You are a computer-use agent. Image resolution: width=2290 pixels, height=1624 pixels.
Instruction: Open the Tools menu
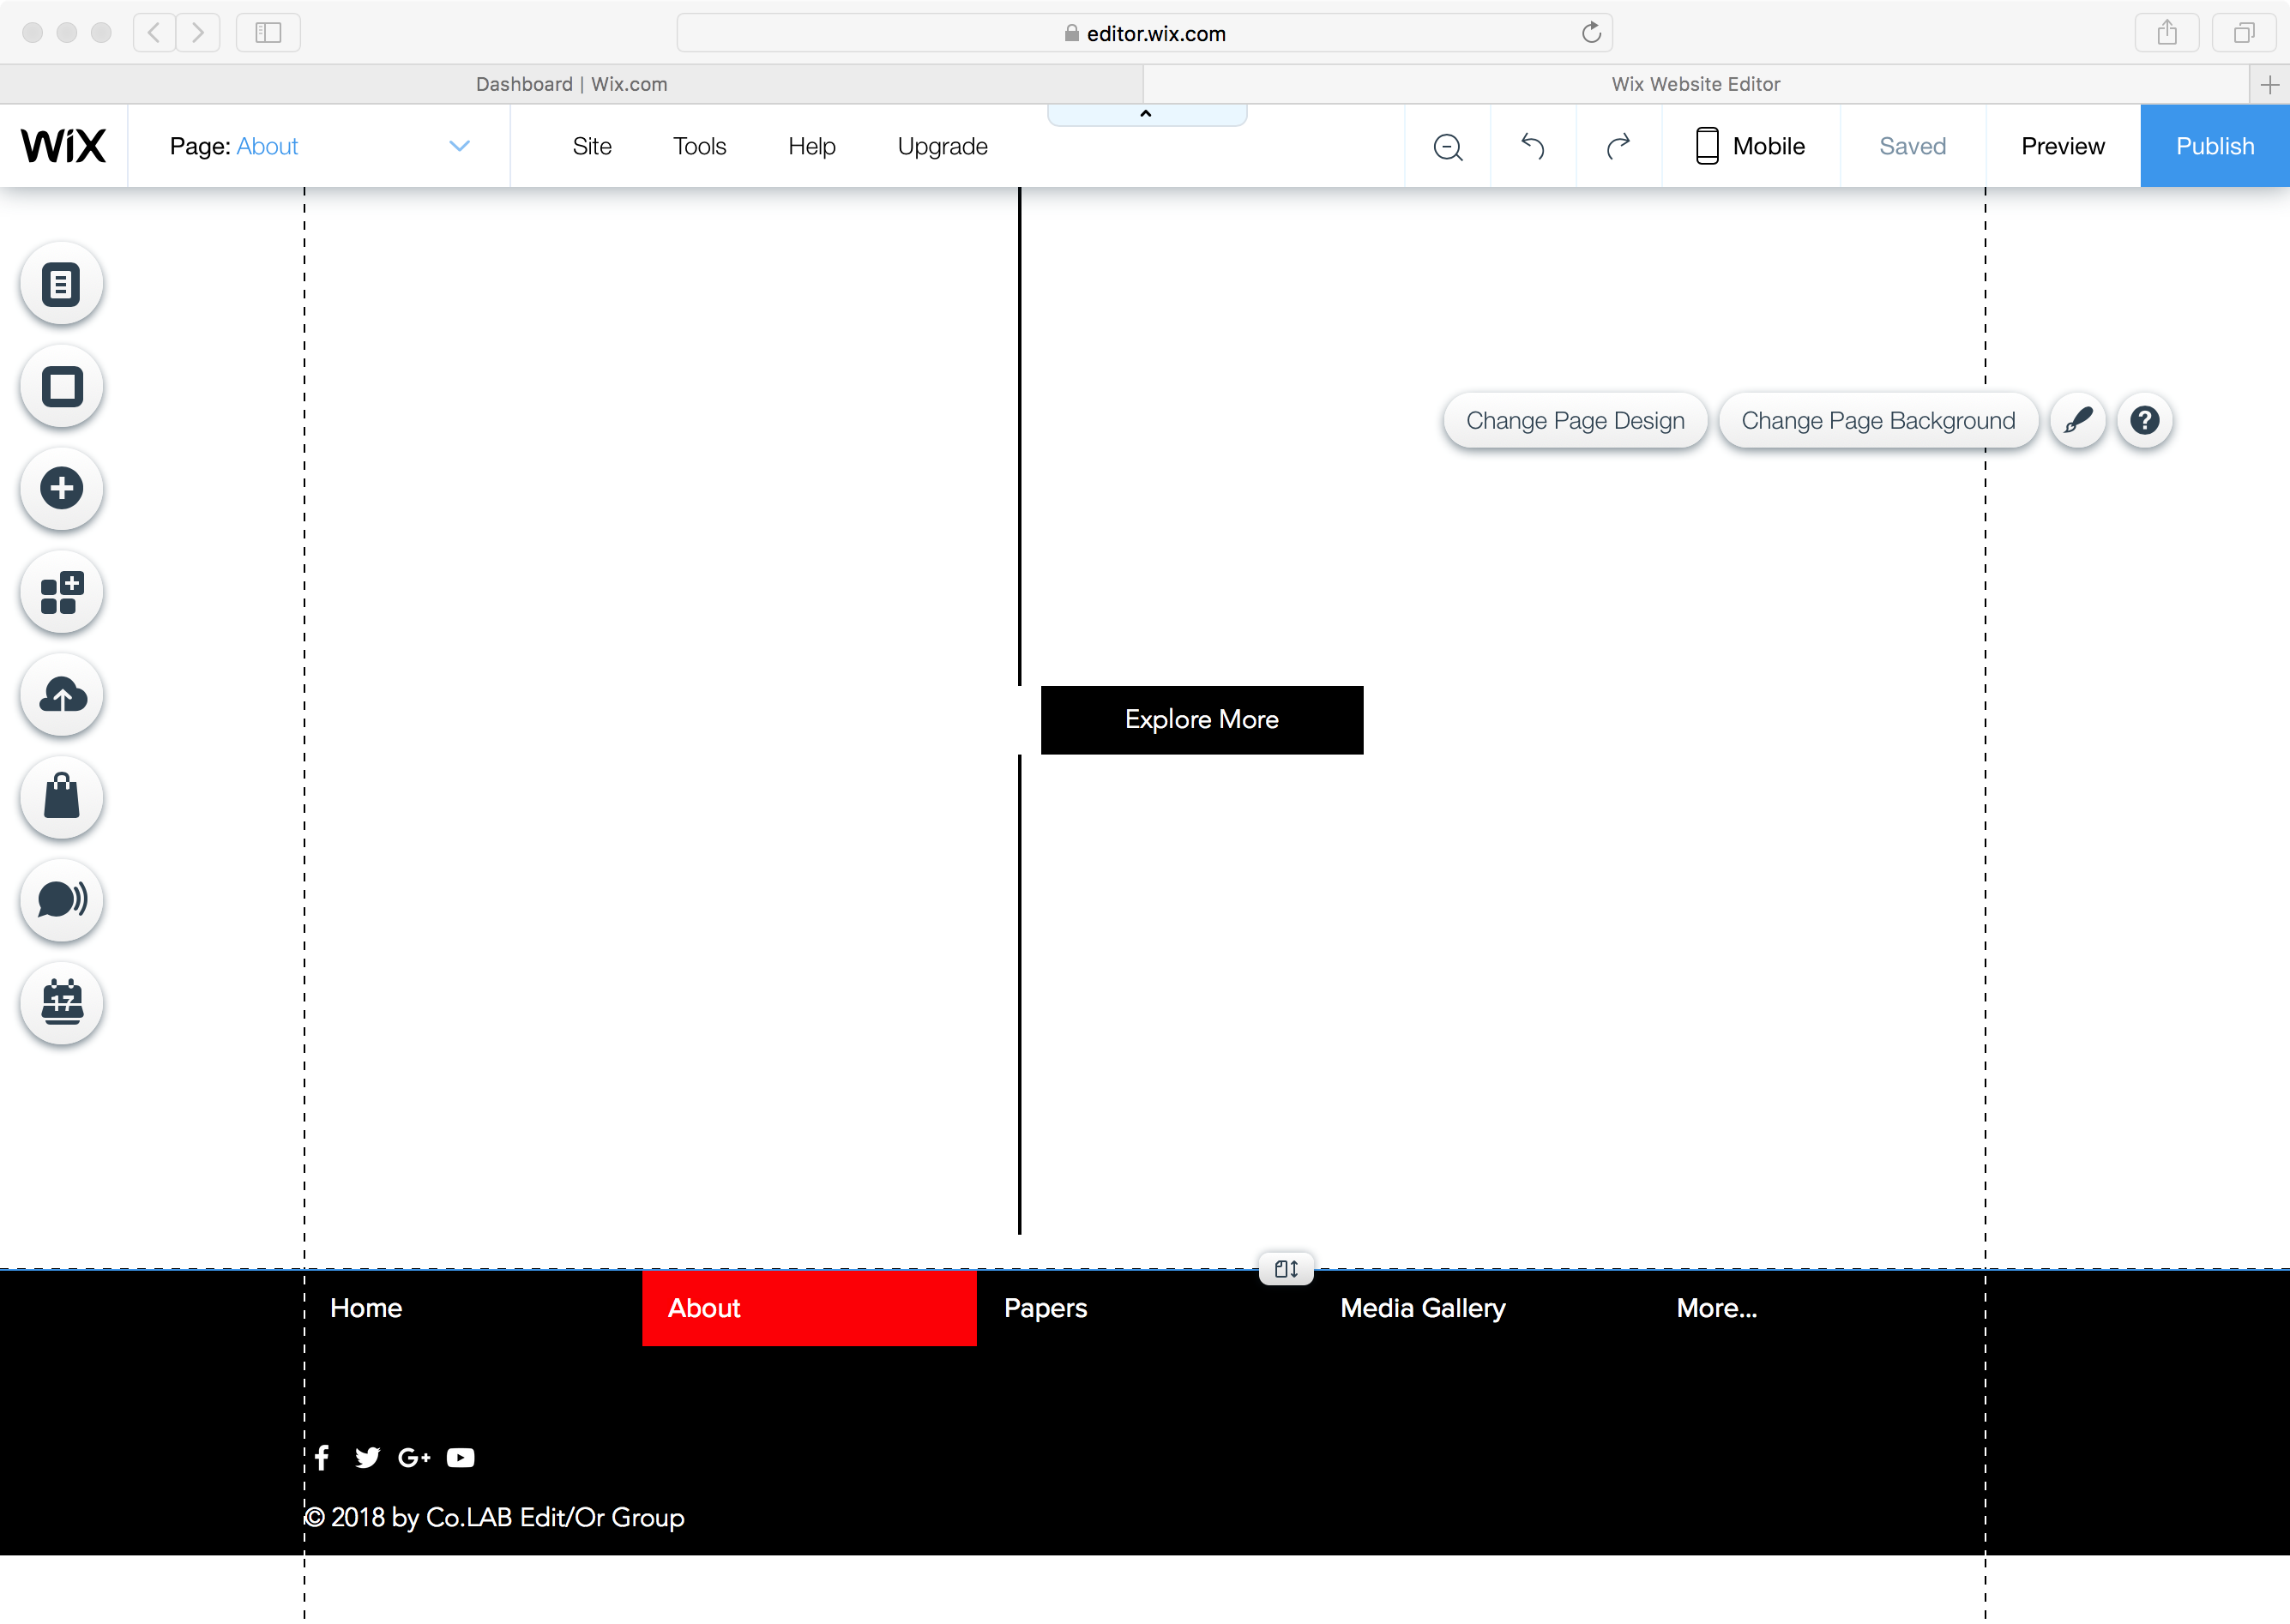click(x=699, y=147)
